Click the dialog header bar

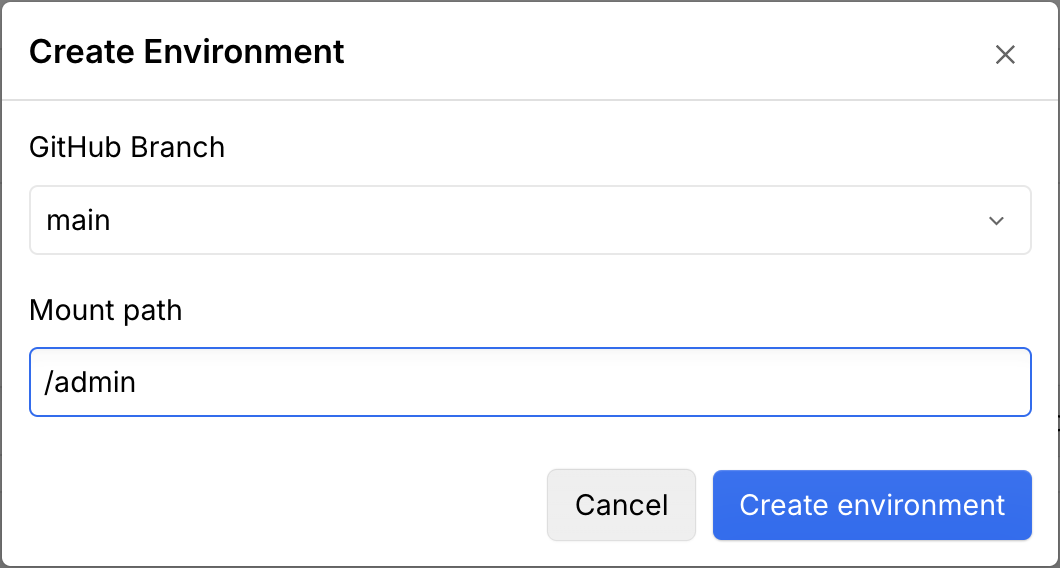[x=600, y=51]
